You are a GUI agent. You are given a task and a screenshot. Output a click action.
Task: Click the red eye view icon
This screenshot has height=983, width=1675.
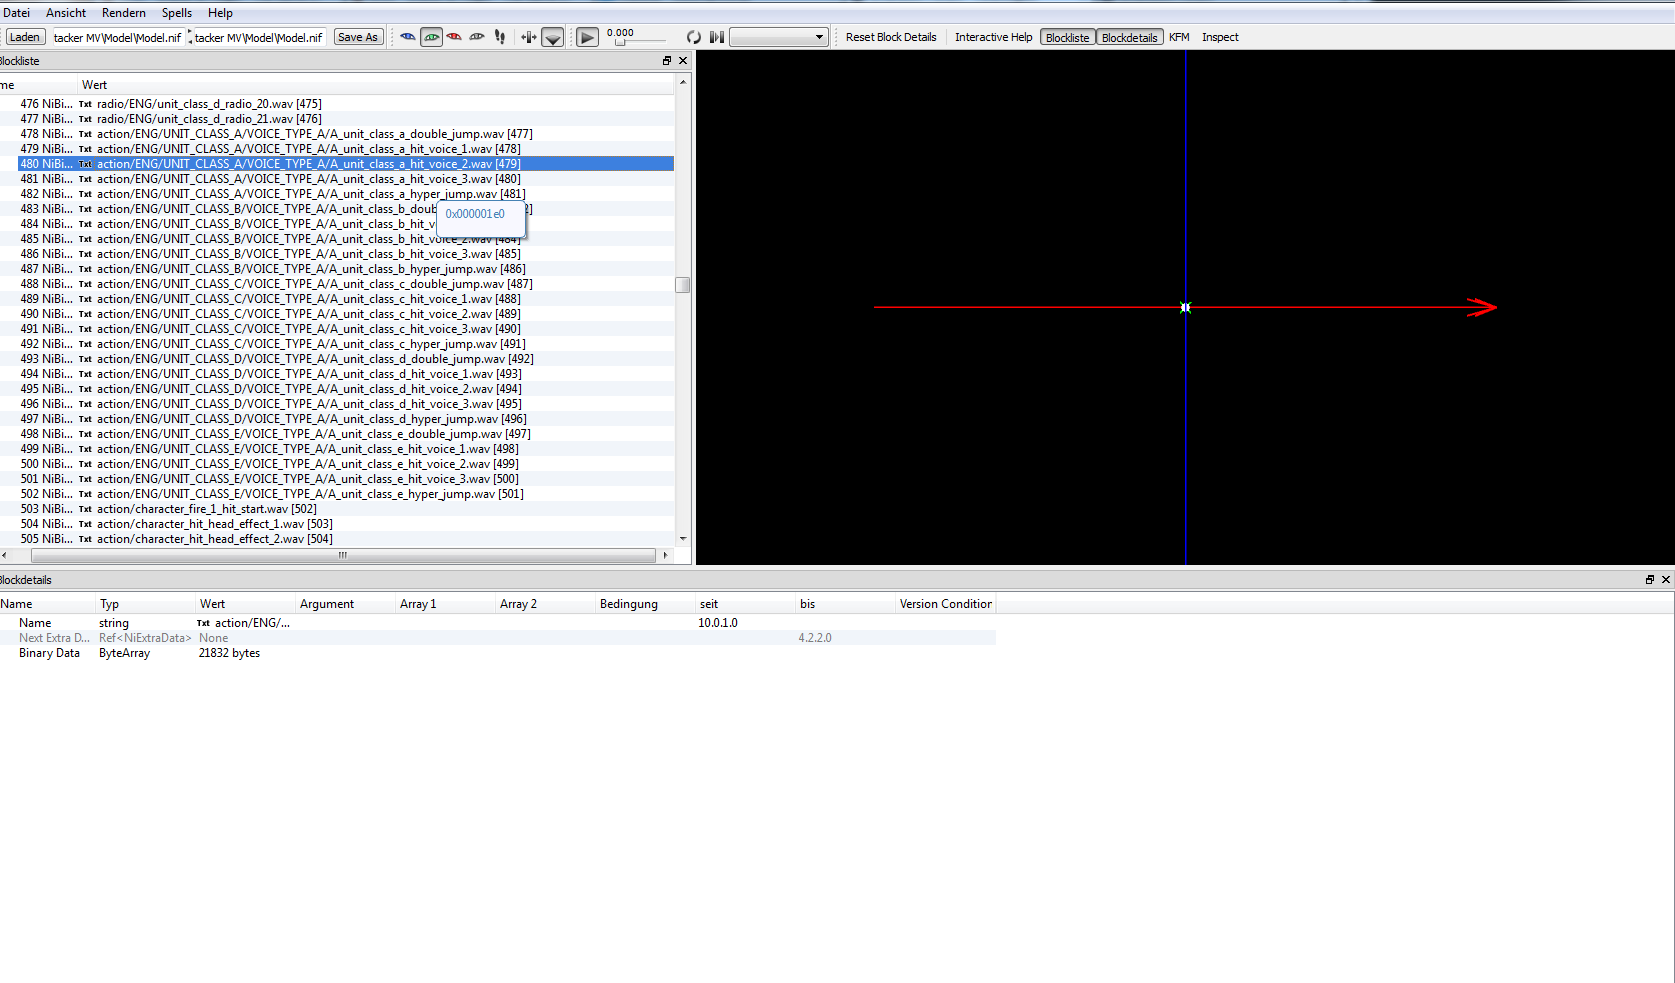coord(454,37)
